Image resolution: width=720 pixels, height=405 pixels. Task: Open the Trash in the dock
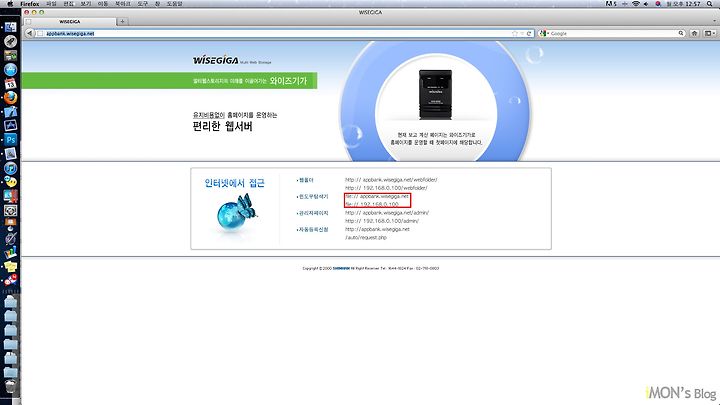[10, 387]
